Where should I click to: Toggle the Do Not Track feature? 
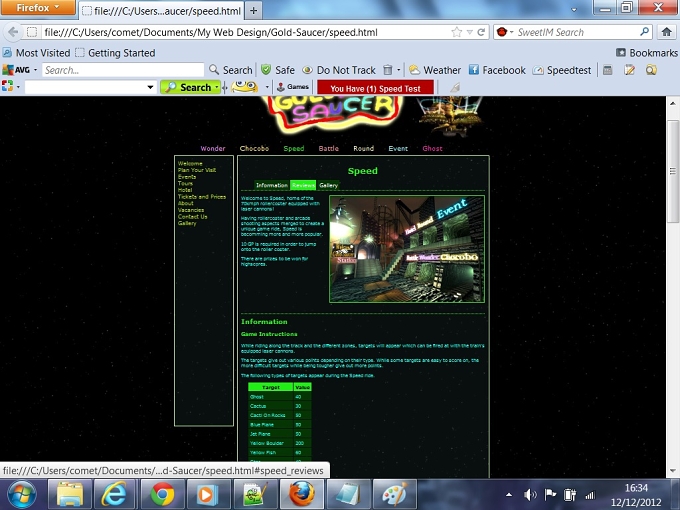tap(339, 70)
